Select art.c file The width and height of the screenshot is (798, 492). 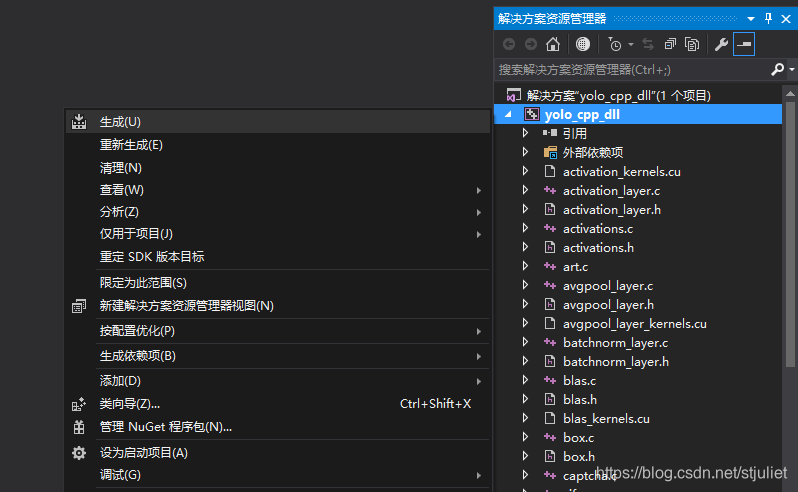575,267
